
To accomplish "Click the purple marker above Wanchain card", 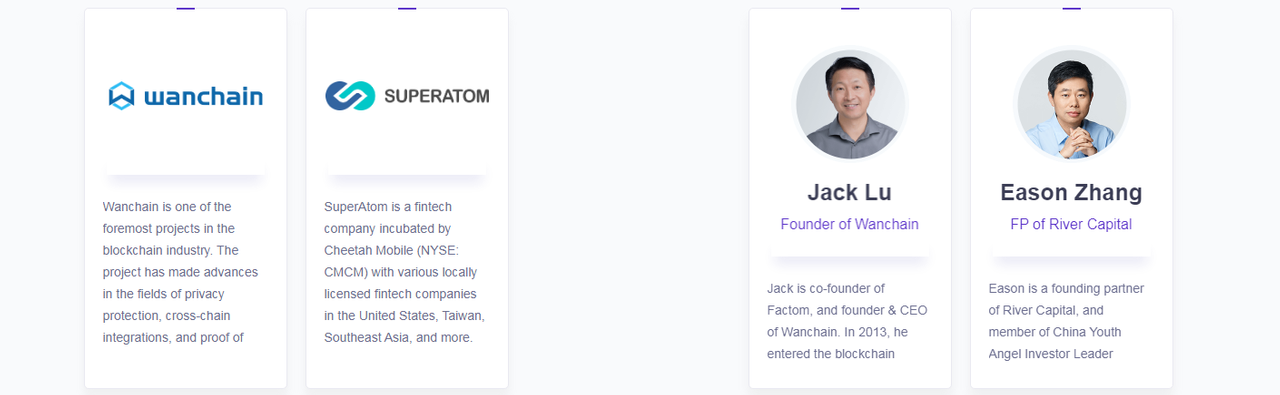I will [x=186, y=8].
